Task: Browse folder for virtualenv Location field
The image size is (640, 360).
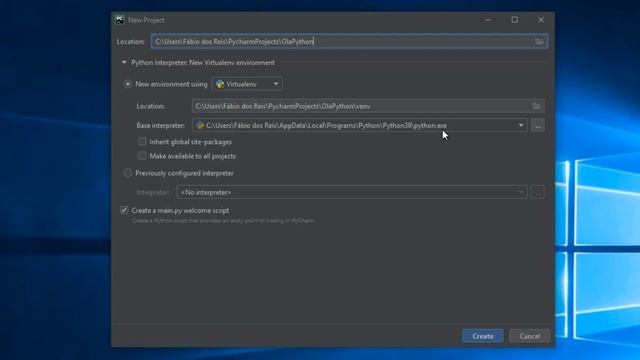Action: coord(536,106)
